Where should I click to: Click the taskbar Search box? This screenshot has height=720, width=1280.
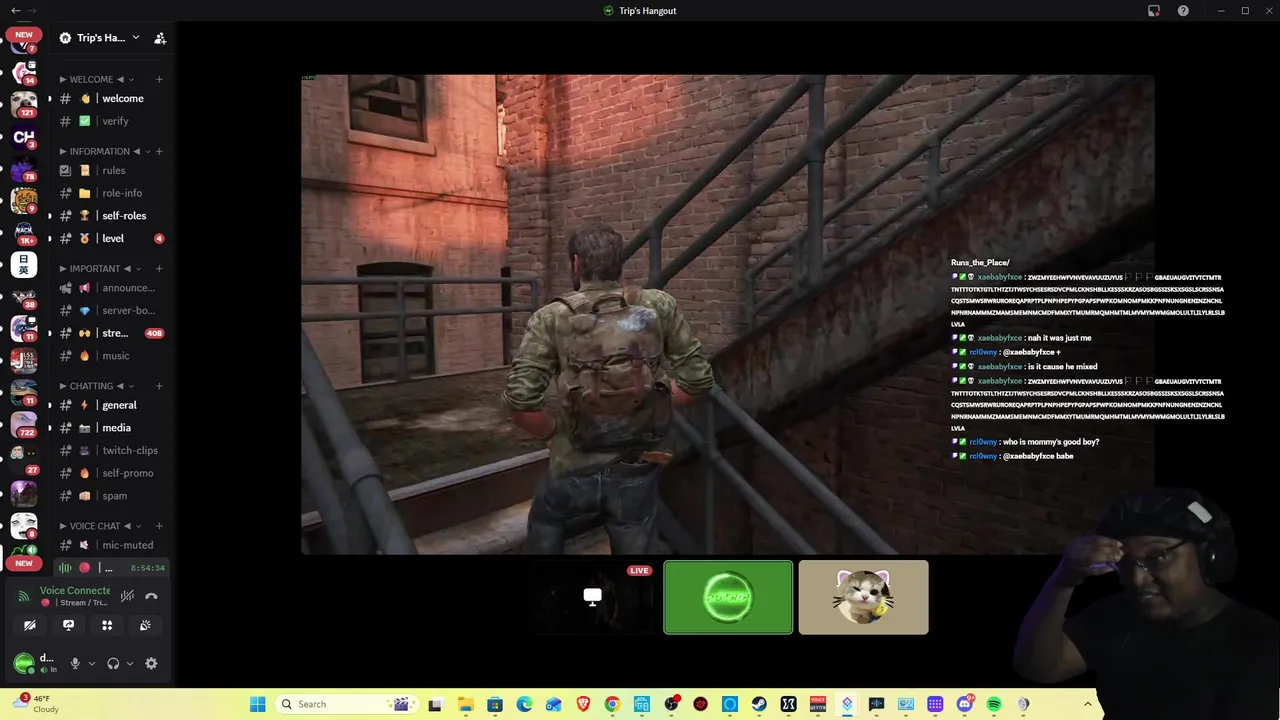tap(345, 704)
